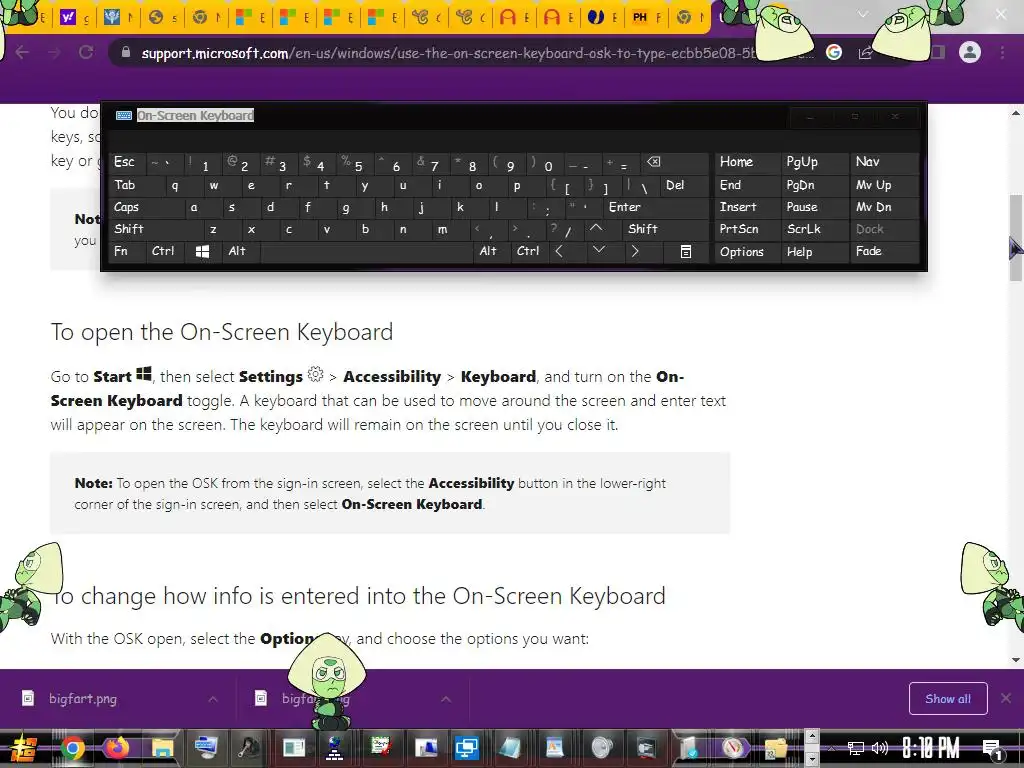Tap the up arrow key on the On-Screen Keyboard

click(596, 229)
